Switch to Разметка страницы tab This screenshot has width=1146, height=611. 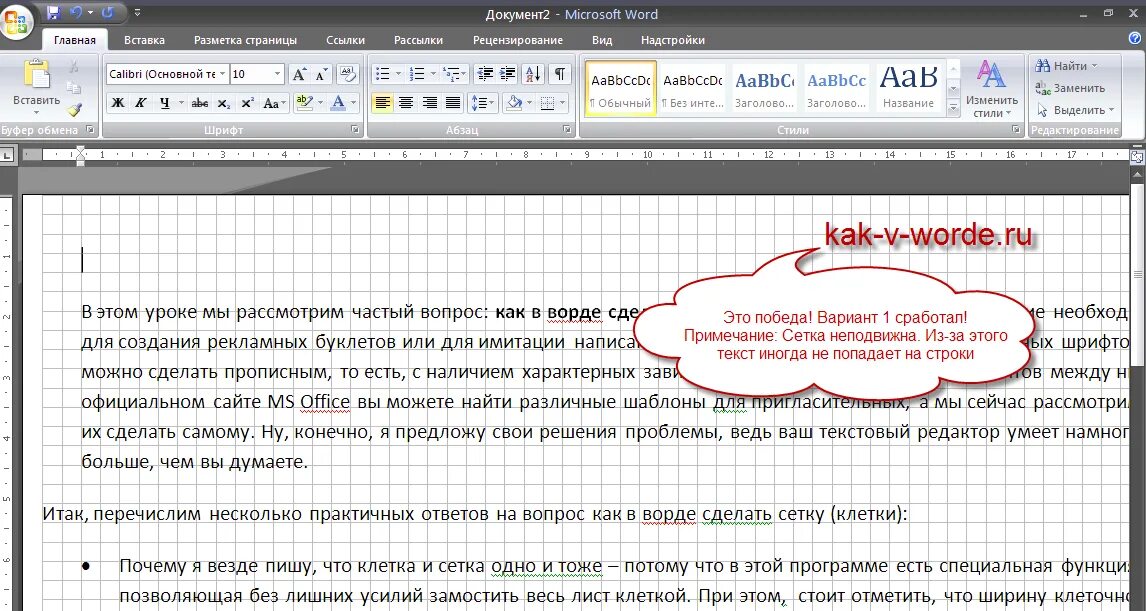[246, 40]
